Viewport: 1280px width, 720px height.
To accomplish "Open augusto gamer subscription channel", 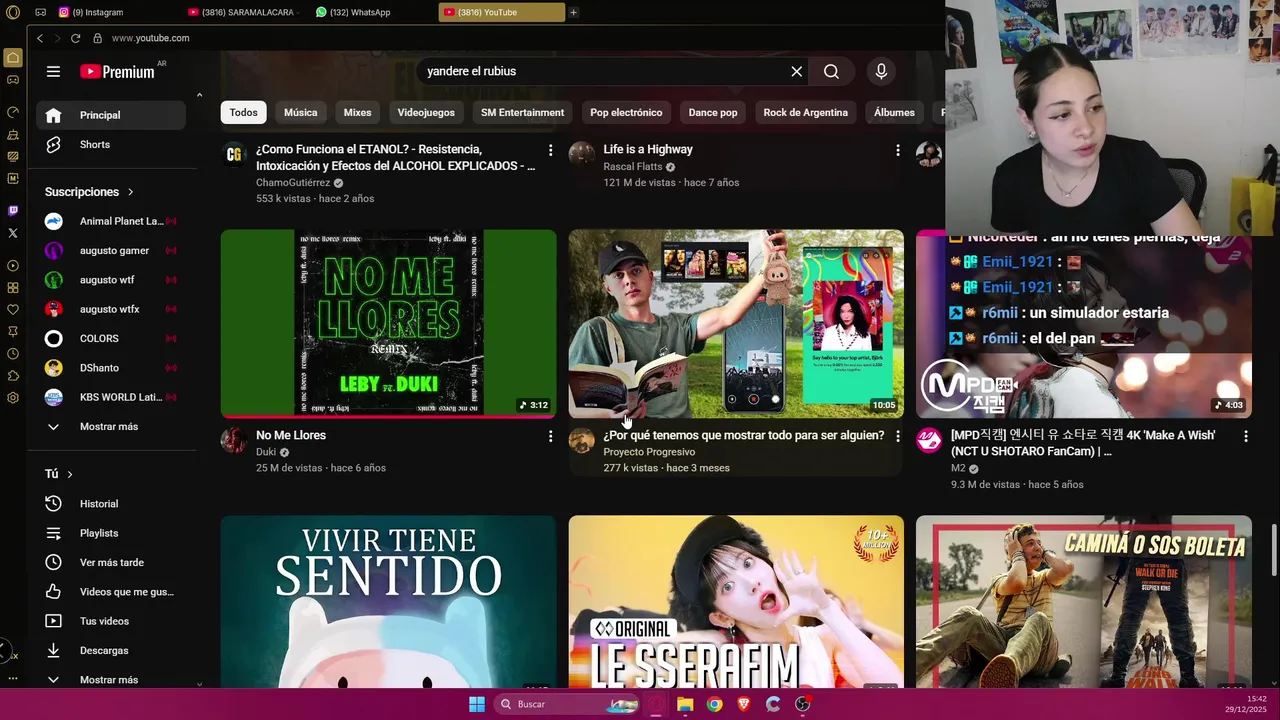I will pos(111,251).
